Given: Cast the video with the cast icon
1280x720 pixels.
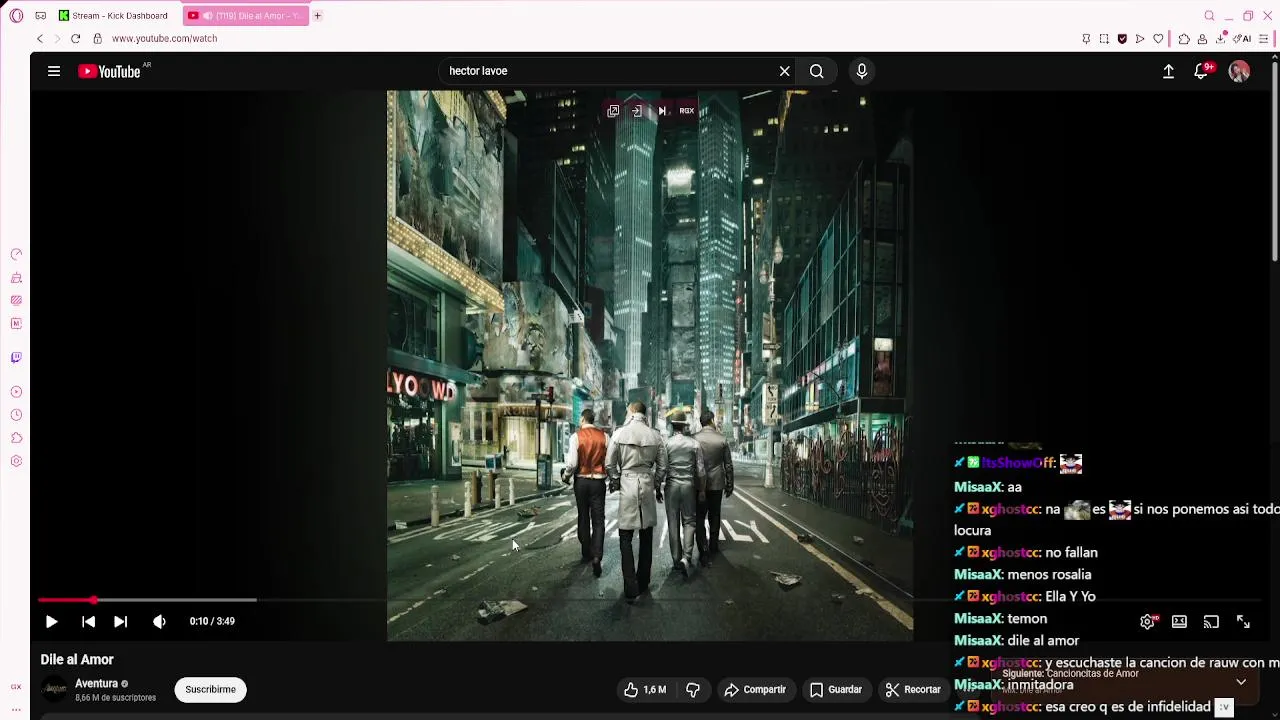Looking at the screenshot, I should pyautogui.click(x=1211, y=621).
